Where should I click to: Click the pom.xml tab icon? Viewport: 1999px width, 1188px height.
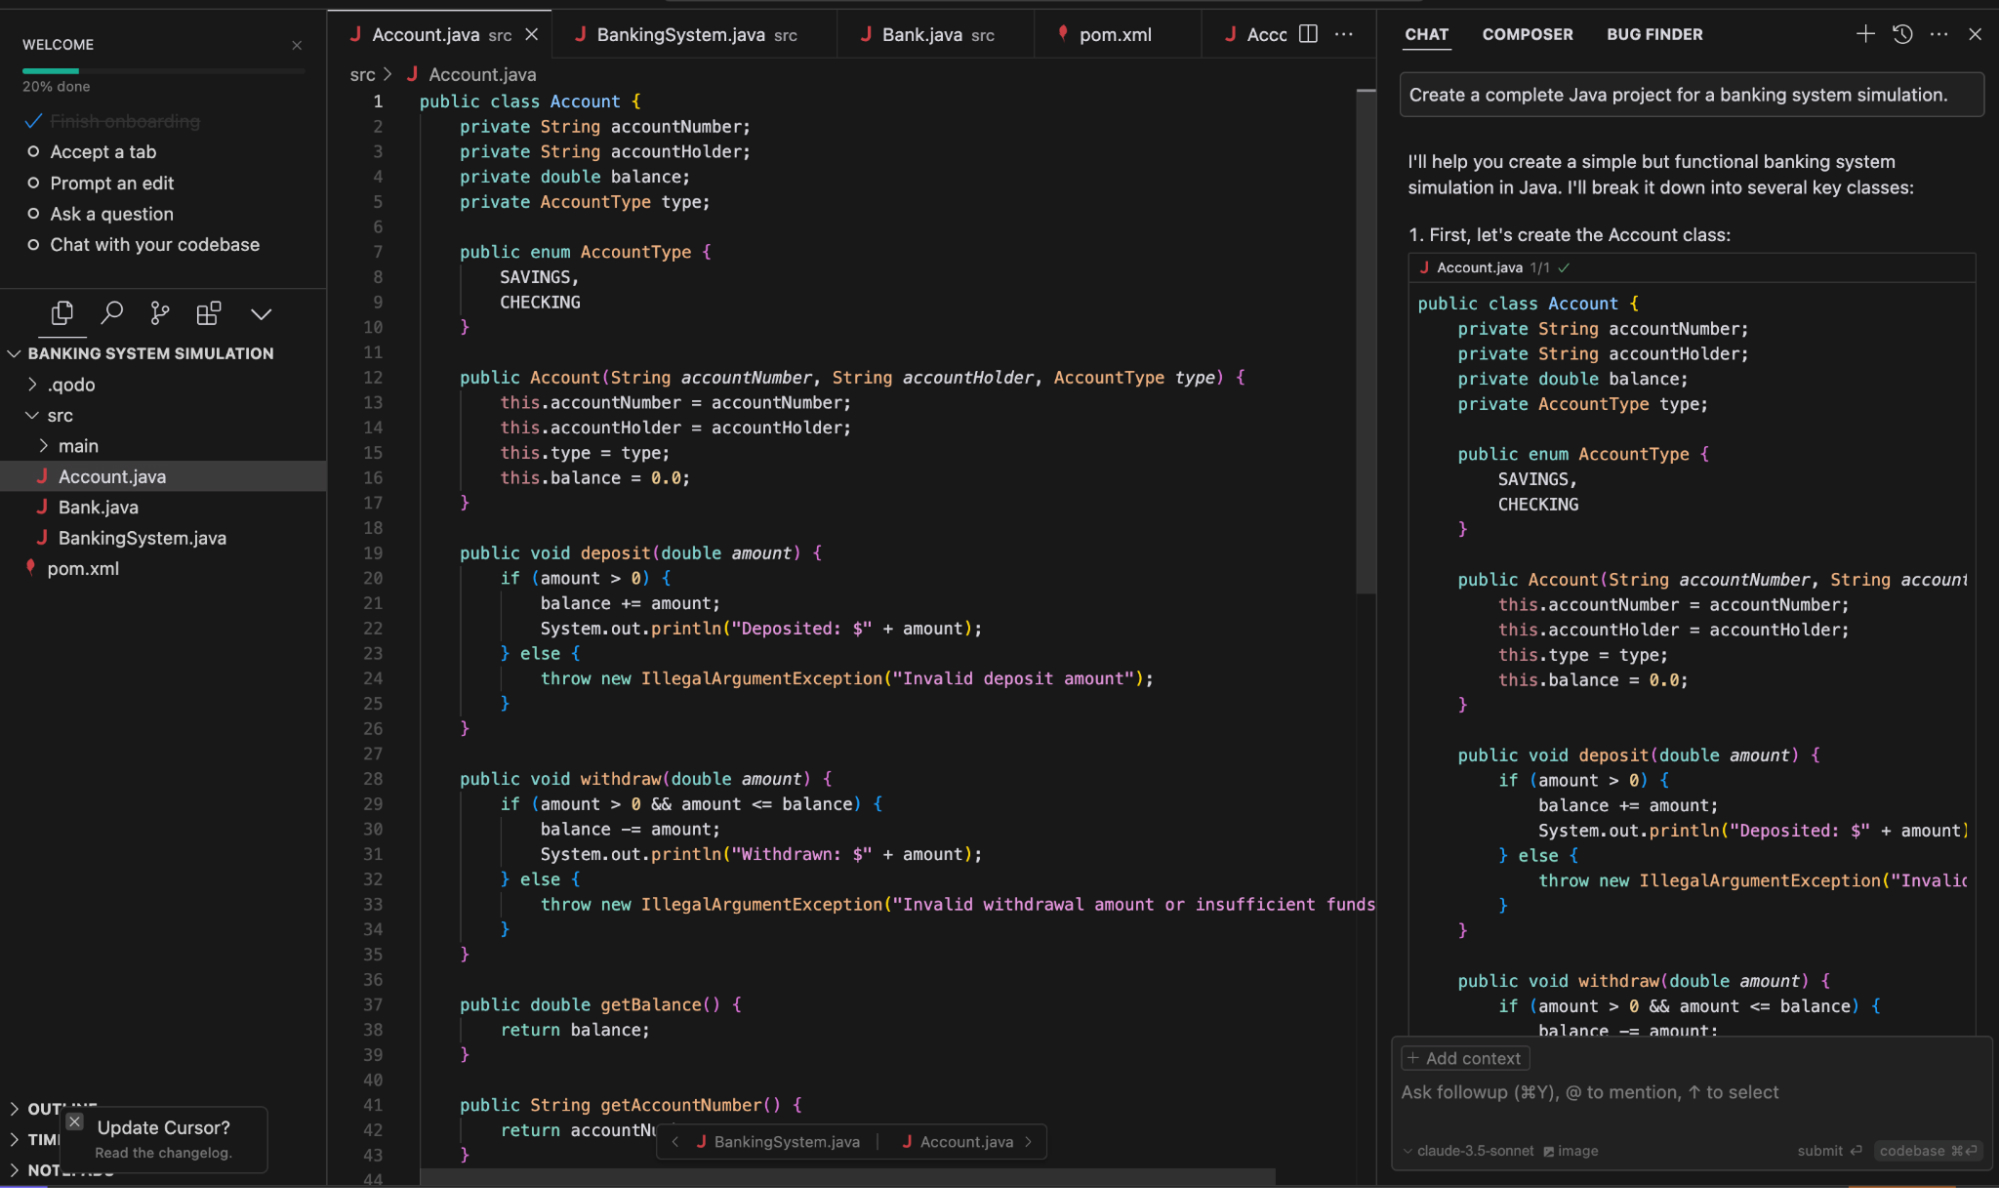(x=1063, y=34)
